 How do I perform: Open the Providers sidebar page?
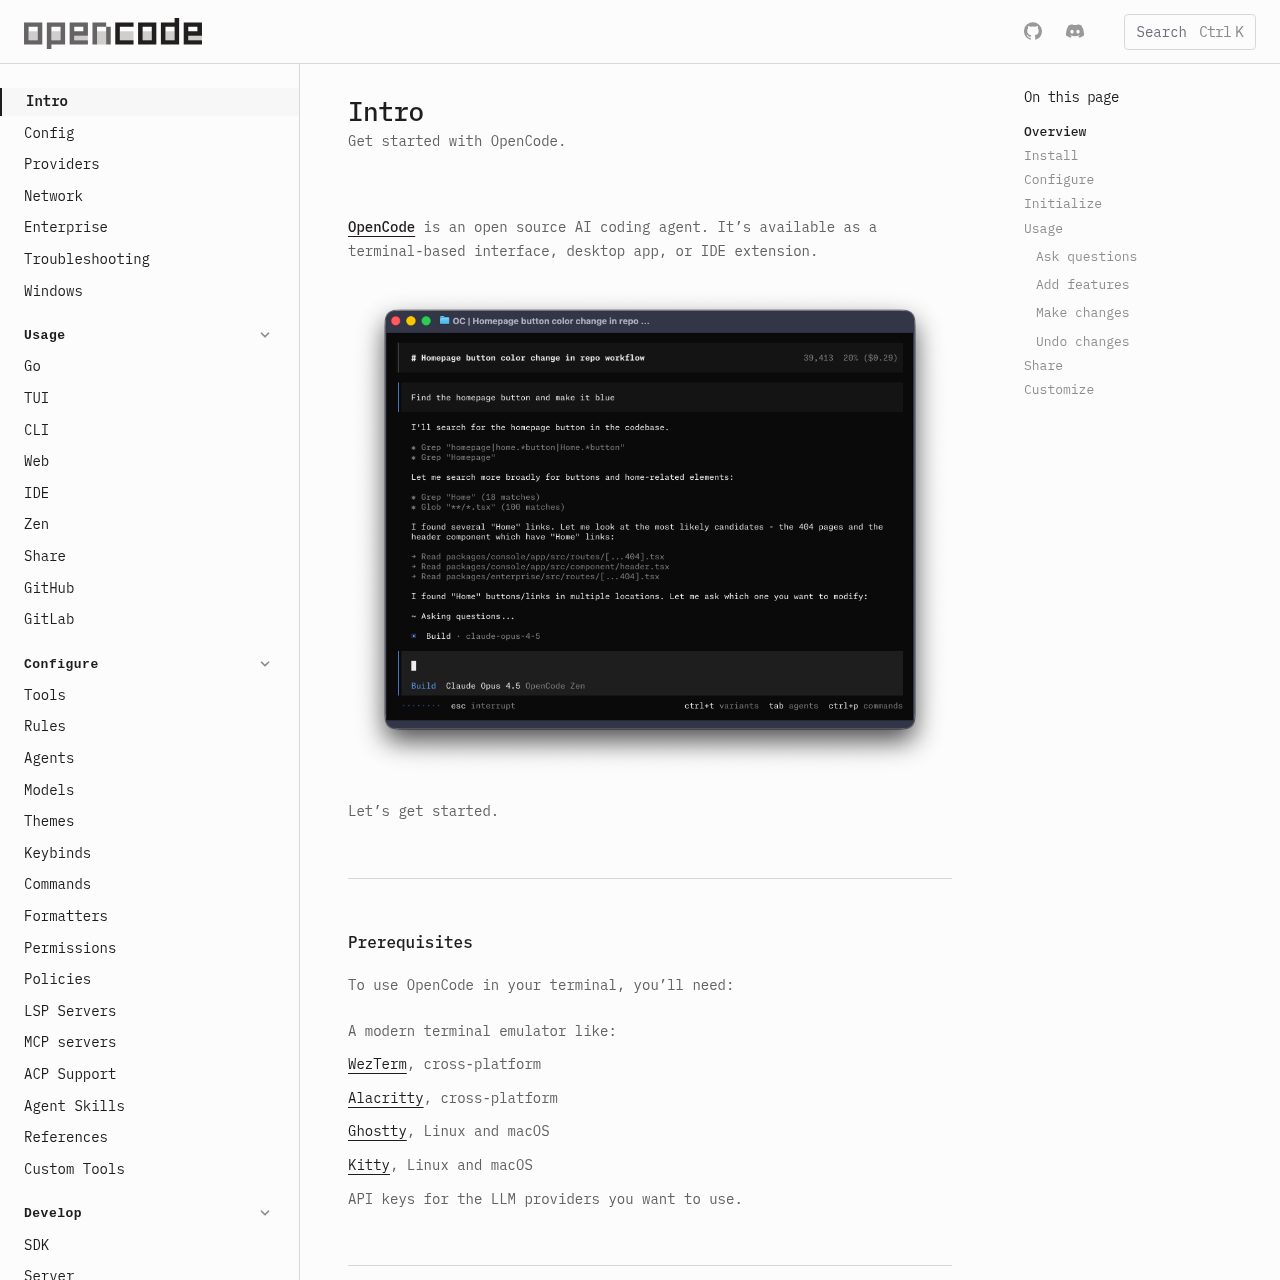point(62,164)
